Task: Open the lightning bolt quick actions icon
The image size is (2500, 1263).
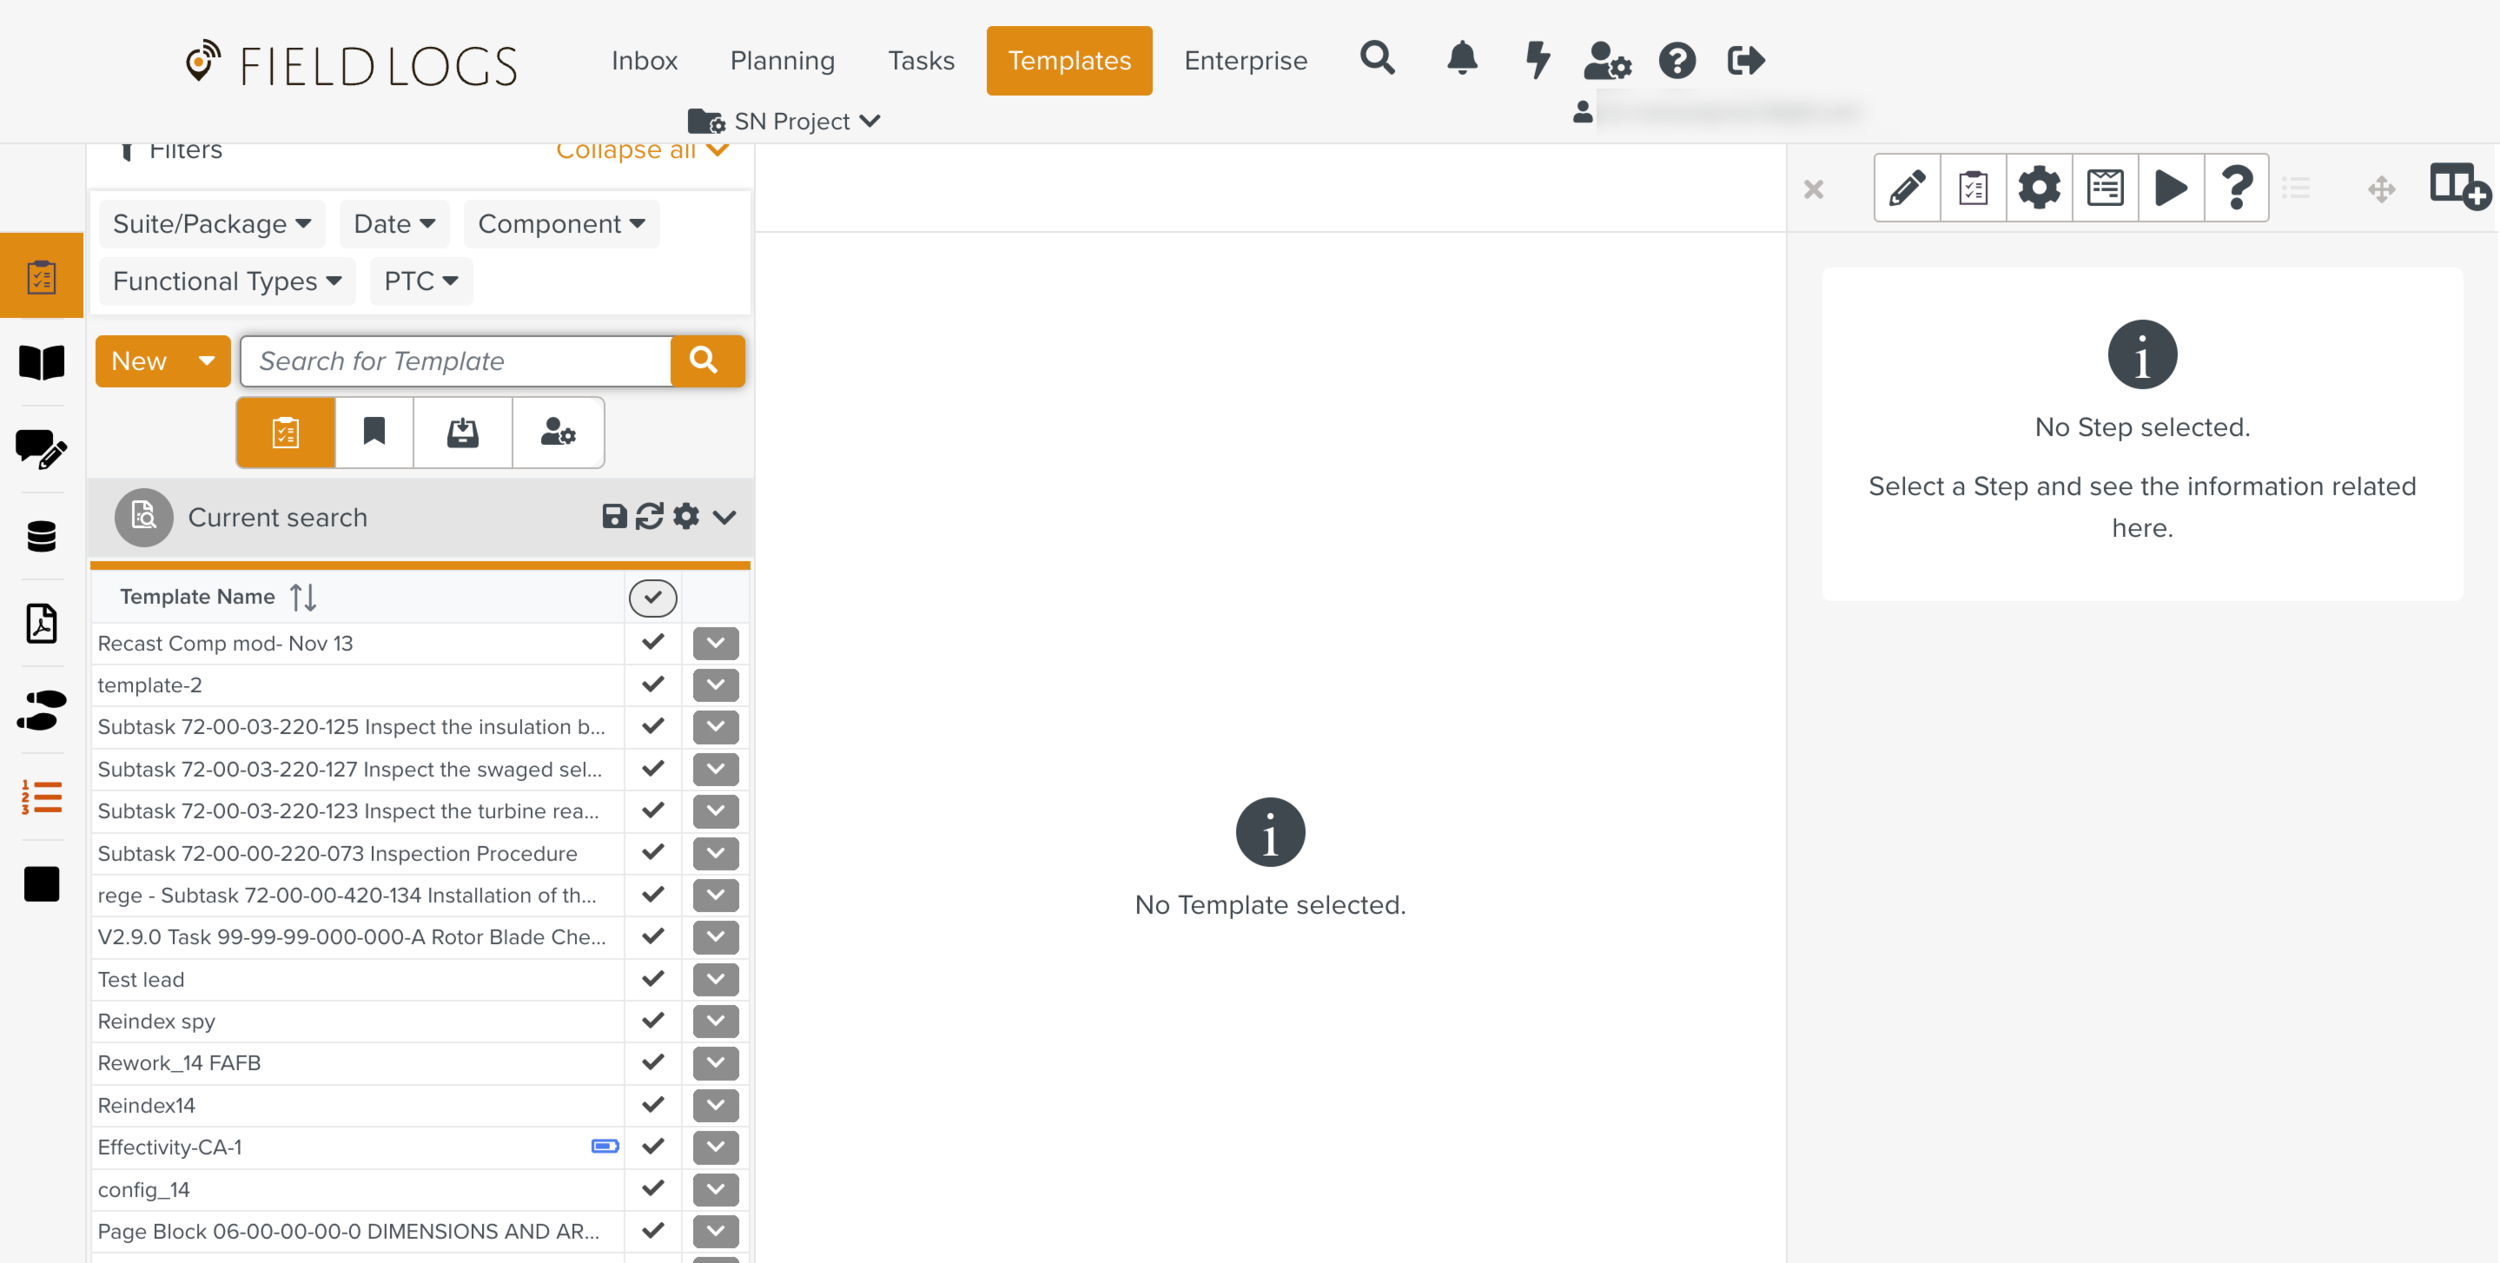Action: click(x=1537, y=60)
